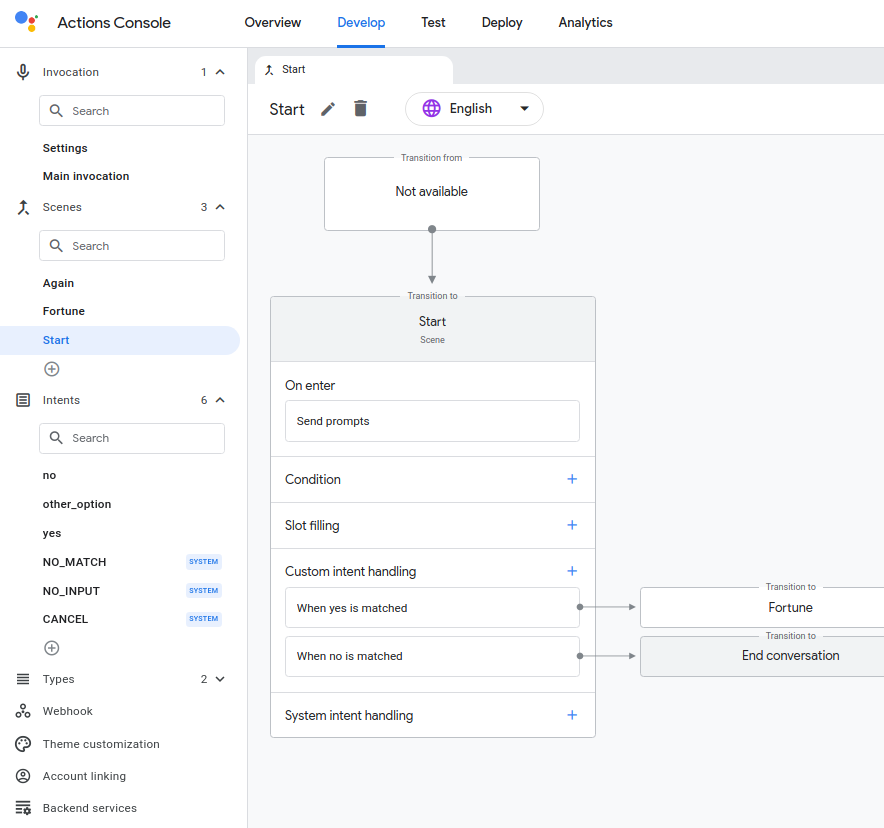This screenshot has height=828, width=884.
Task: Collapse the Intents section
Action: 220,400
